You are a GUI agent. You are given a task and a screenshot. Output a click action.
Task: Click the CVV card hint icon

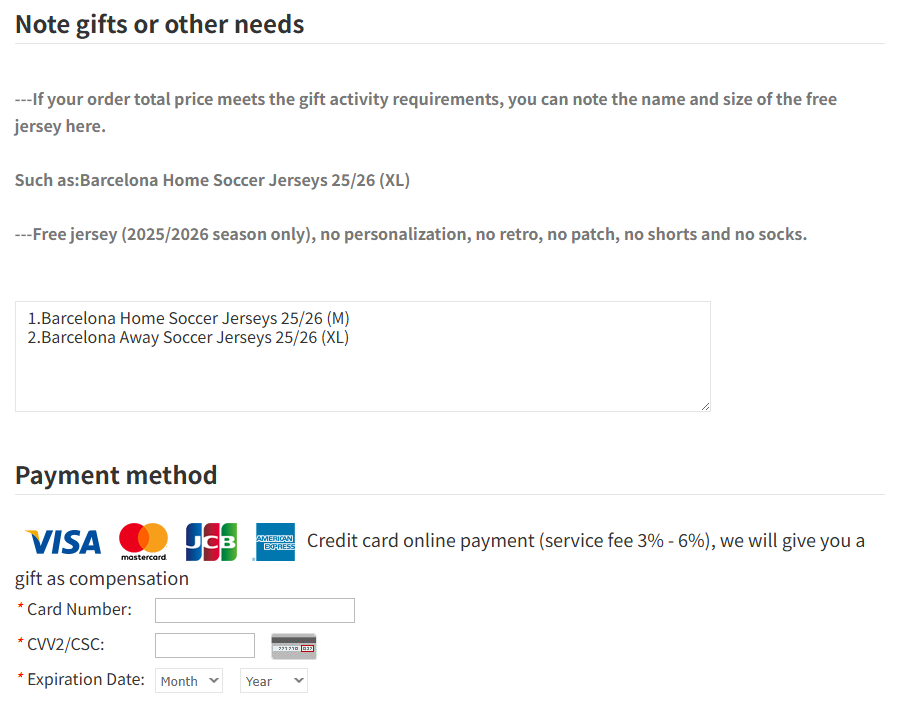294,647
